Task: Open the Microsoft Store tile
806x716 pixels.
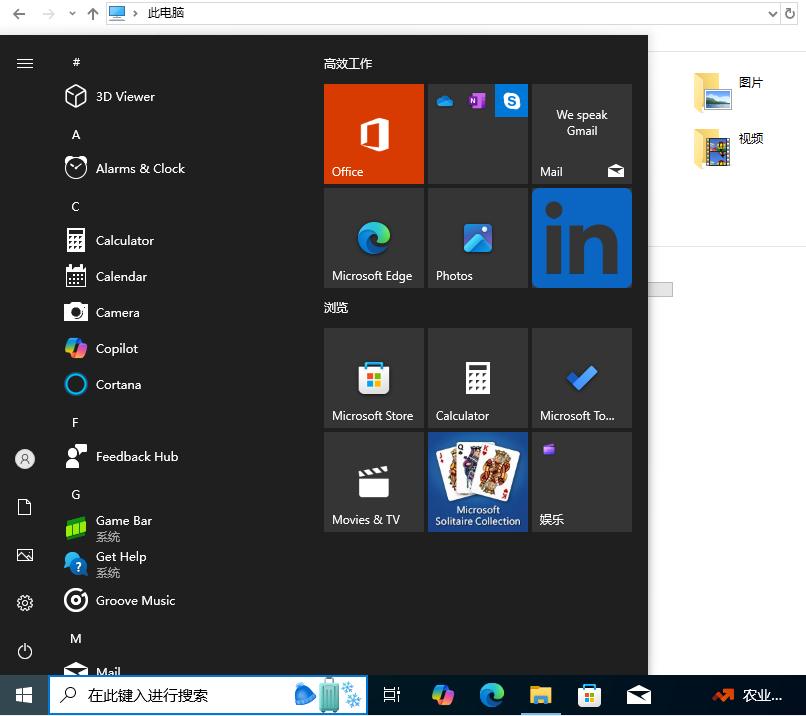Action: (374, 378)
